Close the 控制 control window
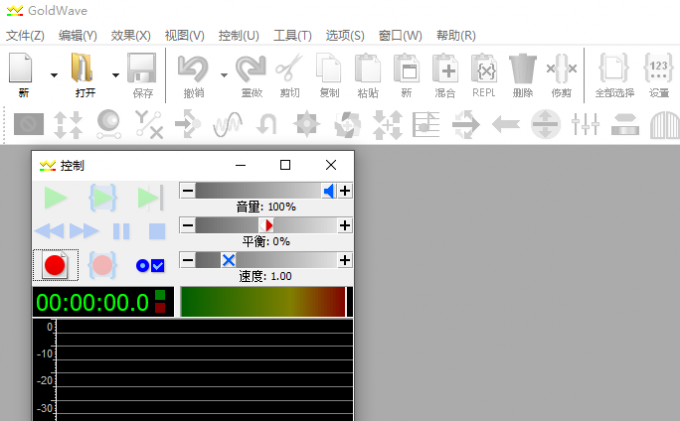The width and height of the screenshot is (680, 421). click(331, 165)
